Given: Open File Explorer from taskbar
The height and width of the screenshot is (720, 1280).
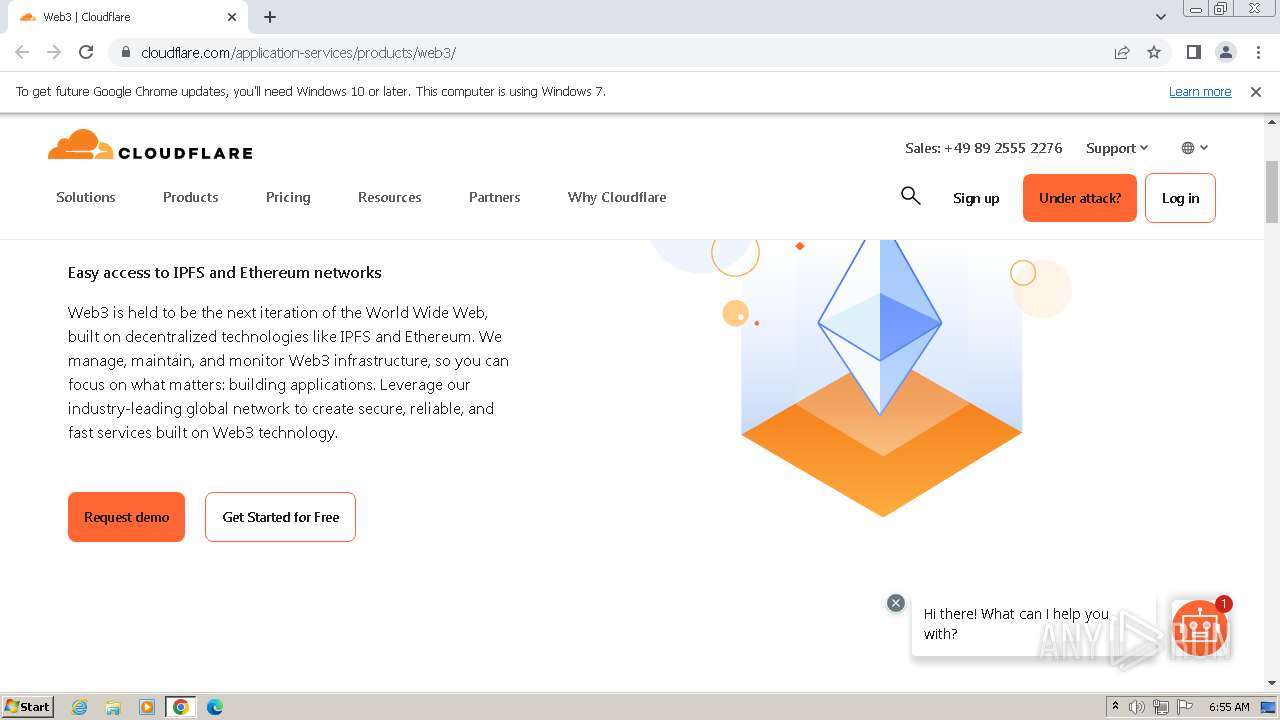Looking at the screenshot, I should coord(113,707).
